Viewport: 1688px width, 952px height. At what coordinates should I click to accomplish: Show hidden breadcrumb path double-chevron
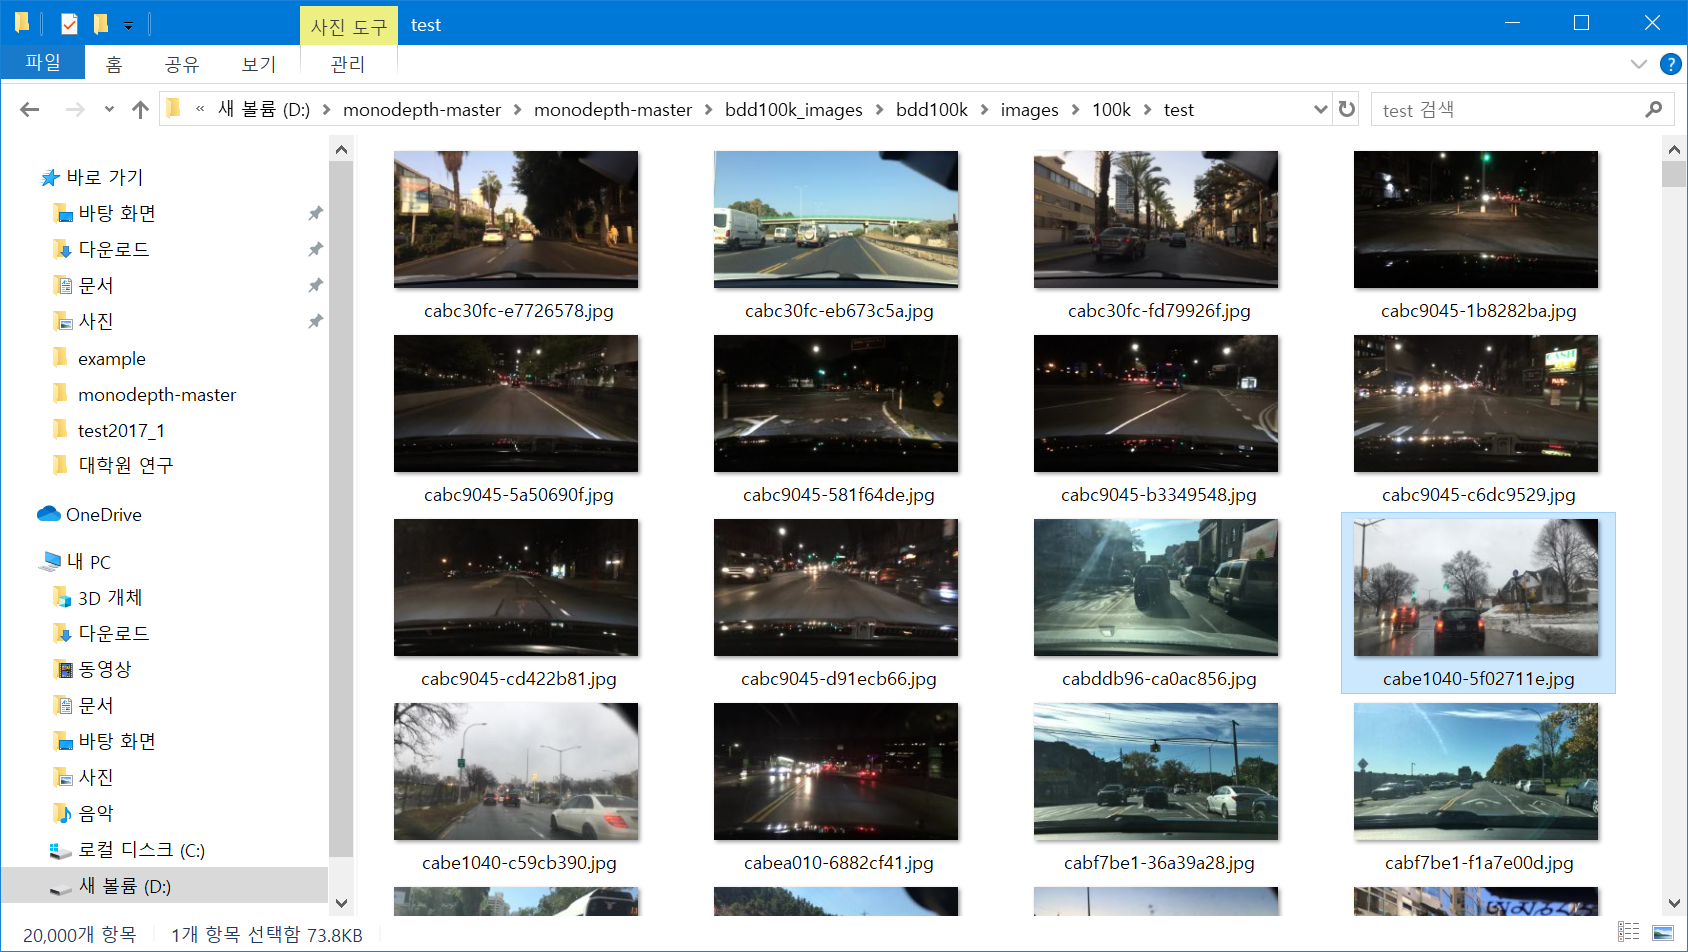coord(200,109)
